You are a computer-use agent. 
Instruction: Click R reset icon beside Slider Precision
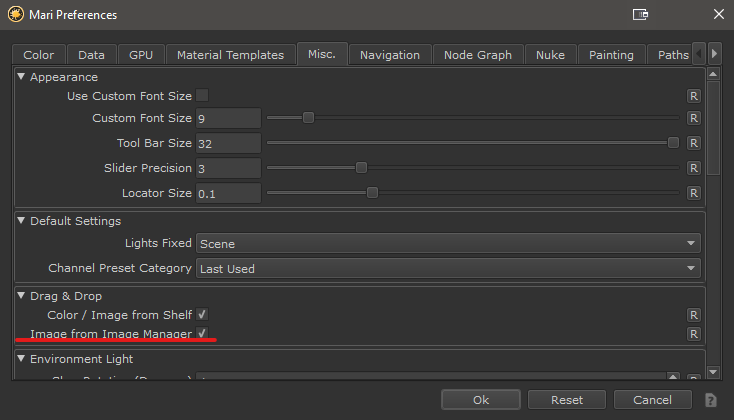point(693,168)
